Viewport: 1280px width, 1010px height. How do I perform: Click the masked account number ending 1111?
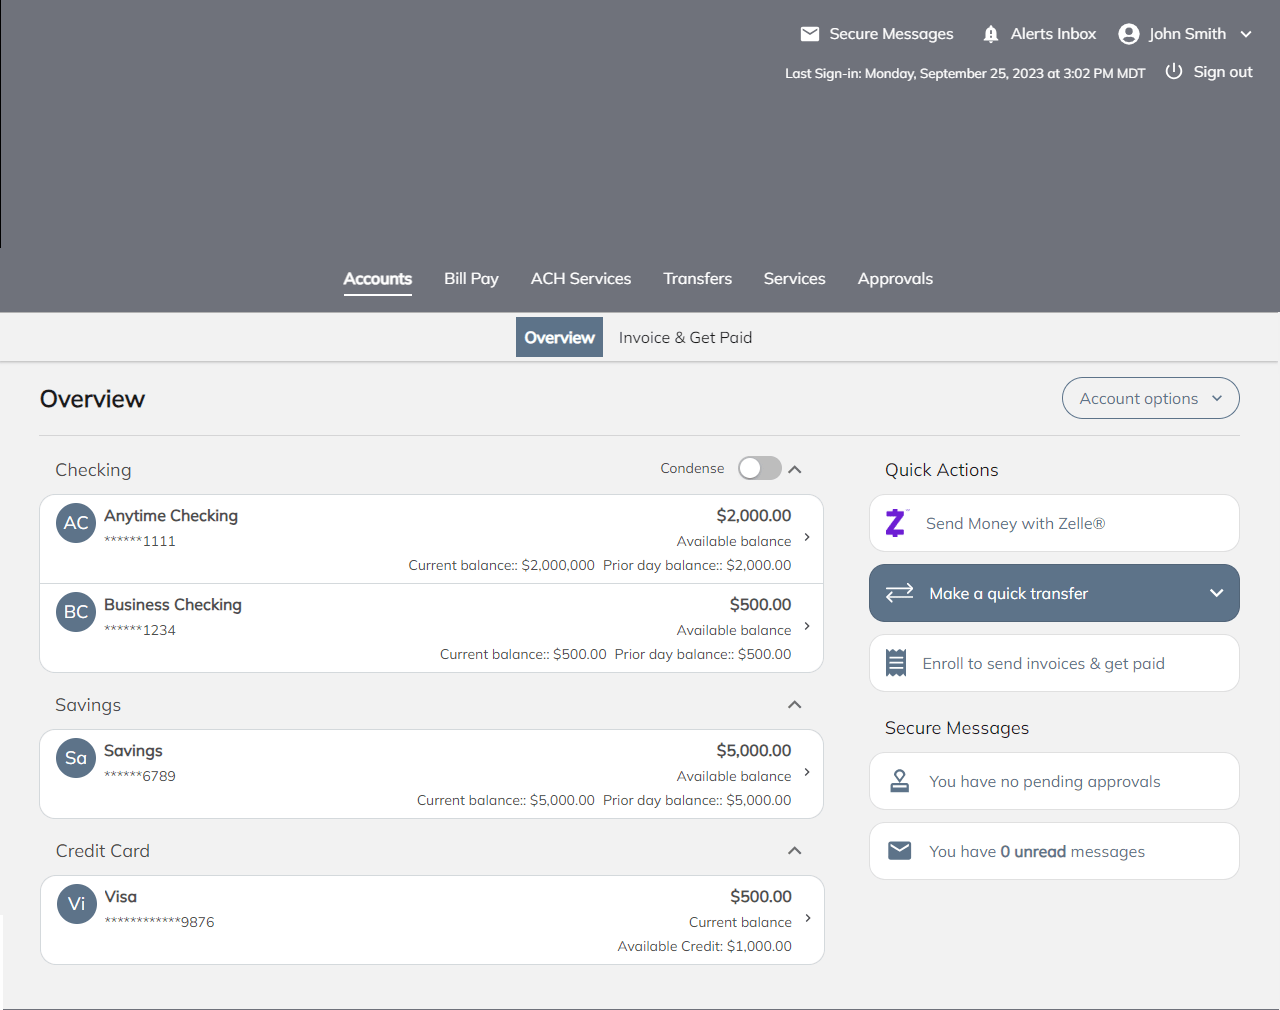[x=140, y=541]
